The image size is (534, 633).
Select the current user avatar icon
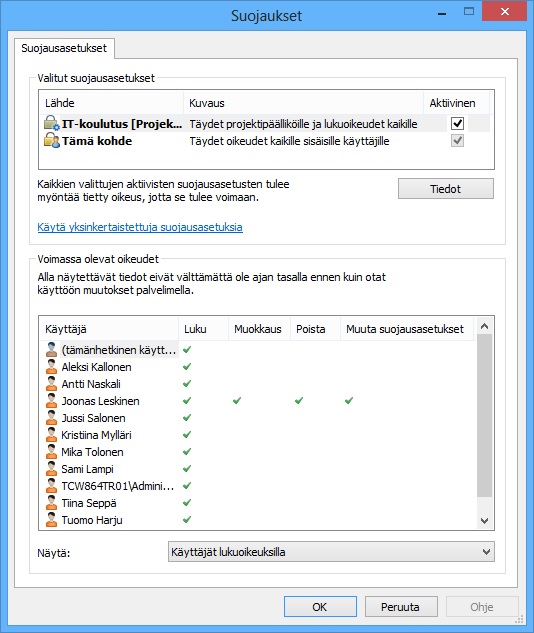[x=51, y=350]
